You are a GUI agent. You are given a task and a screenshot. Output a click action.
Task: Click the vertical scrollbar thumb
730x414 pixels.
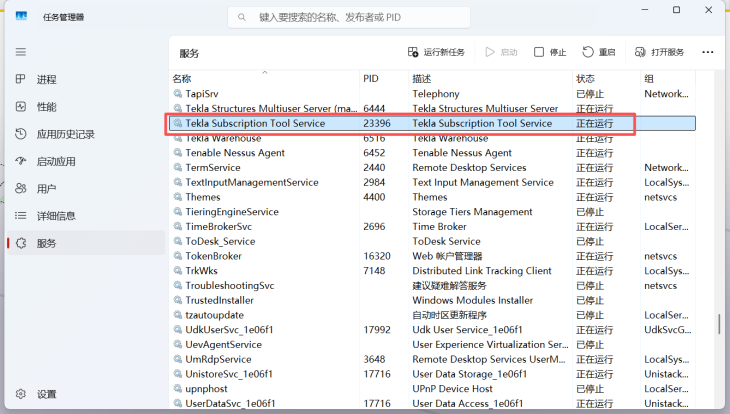(719, 324)
